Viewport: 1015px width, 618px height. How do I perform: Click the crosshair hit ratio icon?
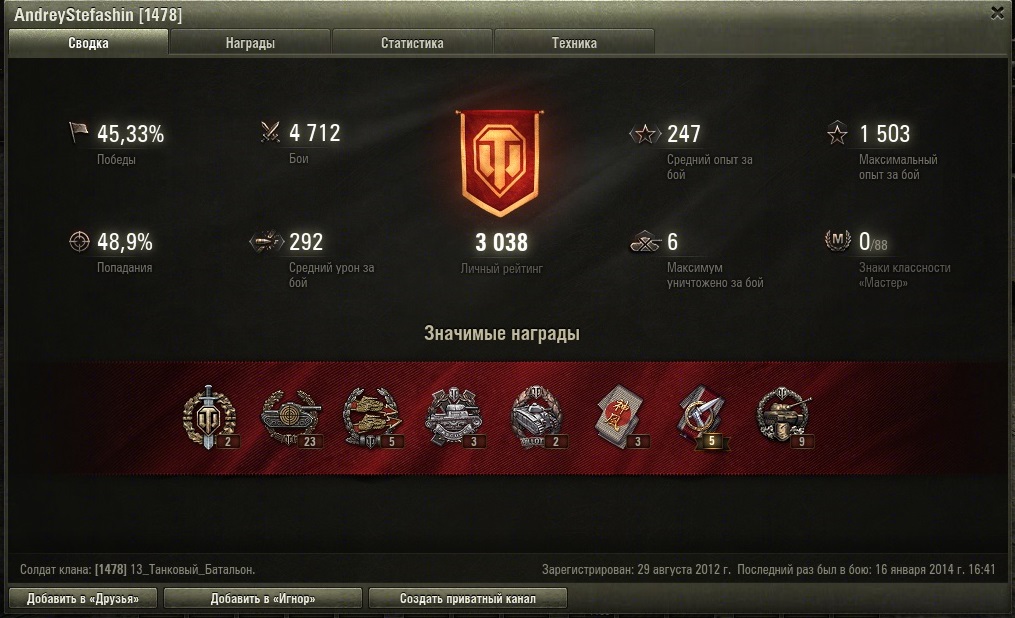tap(79, 241)
